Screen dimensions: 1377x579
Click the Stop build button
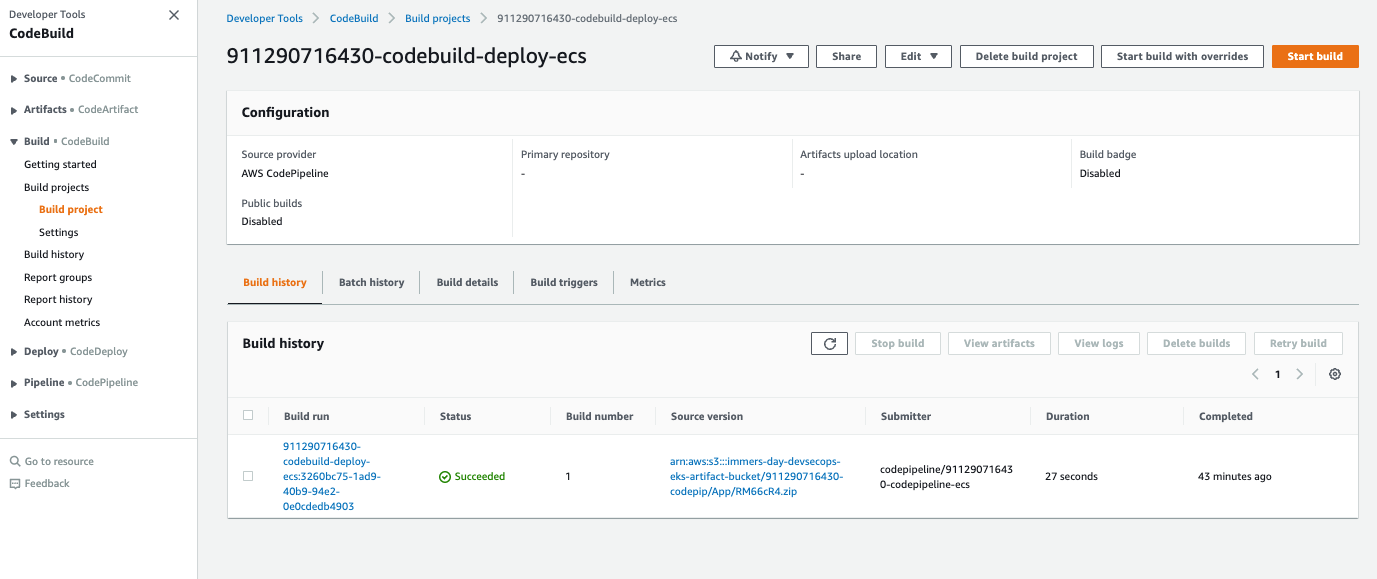click(897, 343)
